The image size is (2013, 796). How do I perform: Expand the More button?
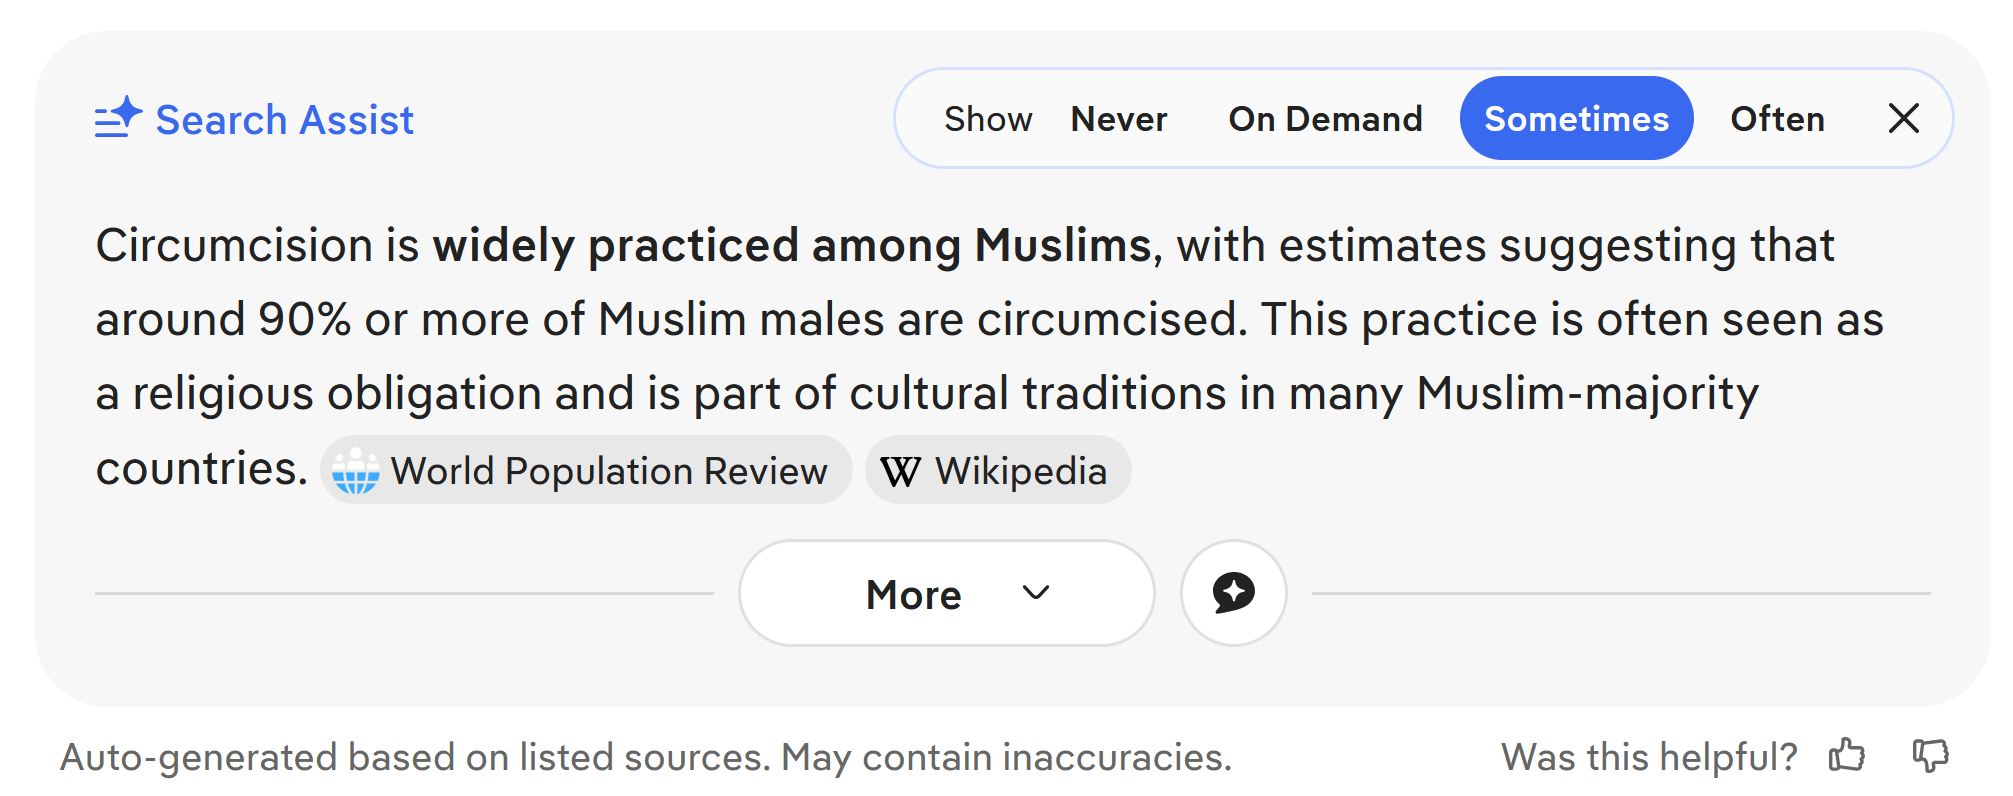(947, 593)
